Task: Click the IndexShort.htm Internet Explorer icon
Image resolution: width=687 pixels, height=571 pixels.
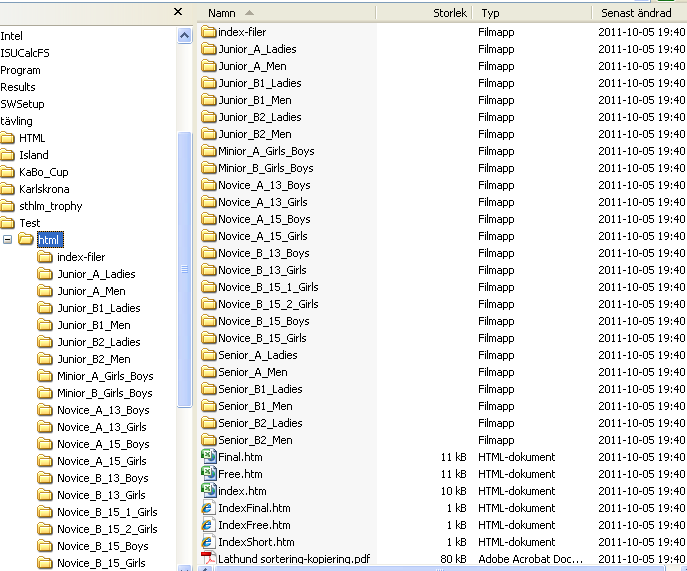Action: tap(209, 542)
